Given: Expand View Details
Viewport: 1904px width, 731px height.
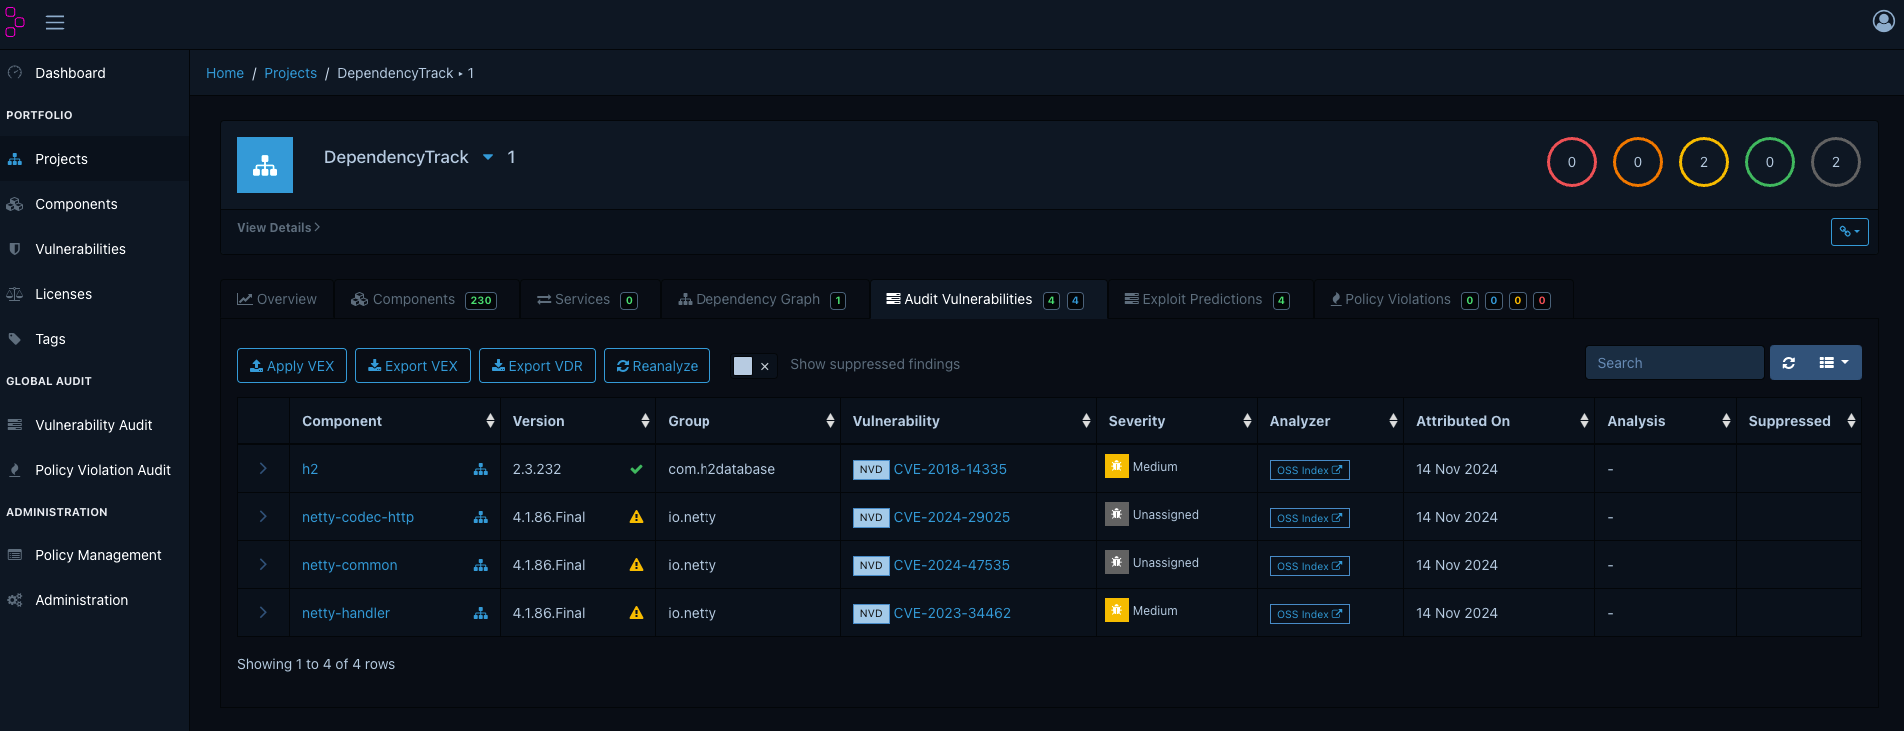Looking at the screenshot, I should pyautogui.click(x=278, y=228).
